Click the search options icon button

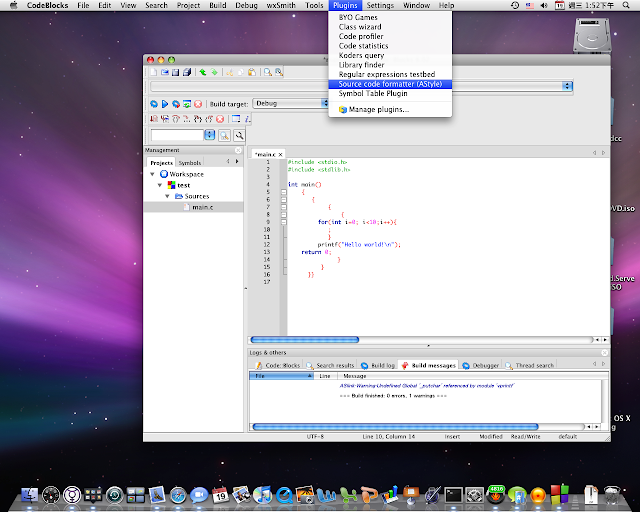240,136
